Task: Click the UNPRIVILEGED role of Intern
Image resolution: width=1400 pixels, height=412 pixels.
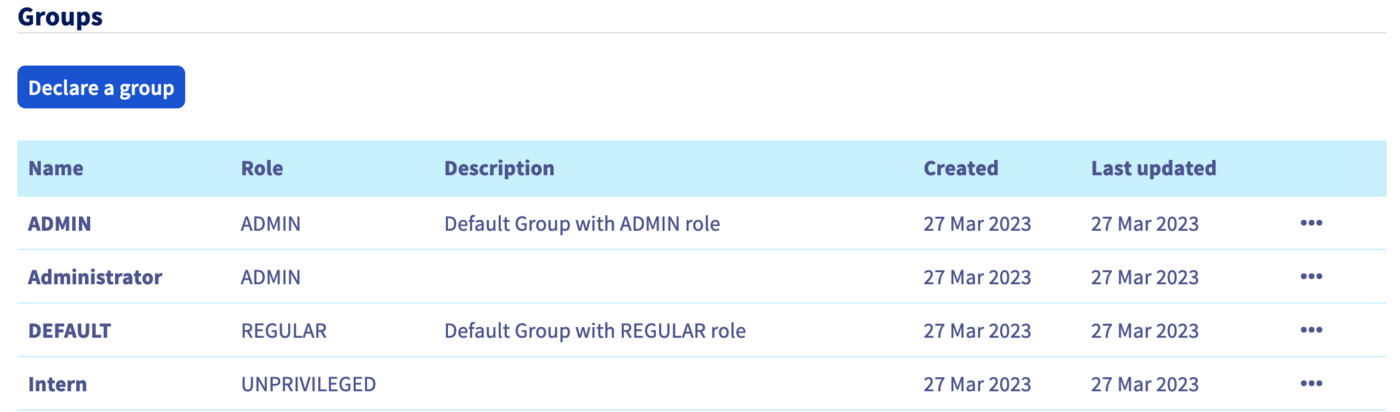Action: (308, 384)
